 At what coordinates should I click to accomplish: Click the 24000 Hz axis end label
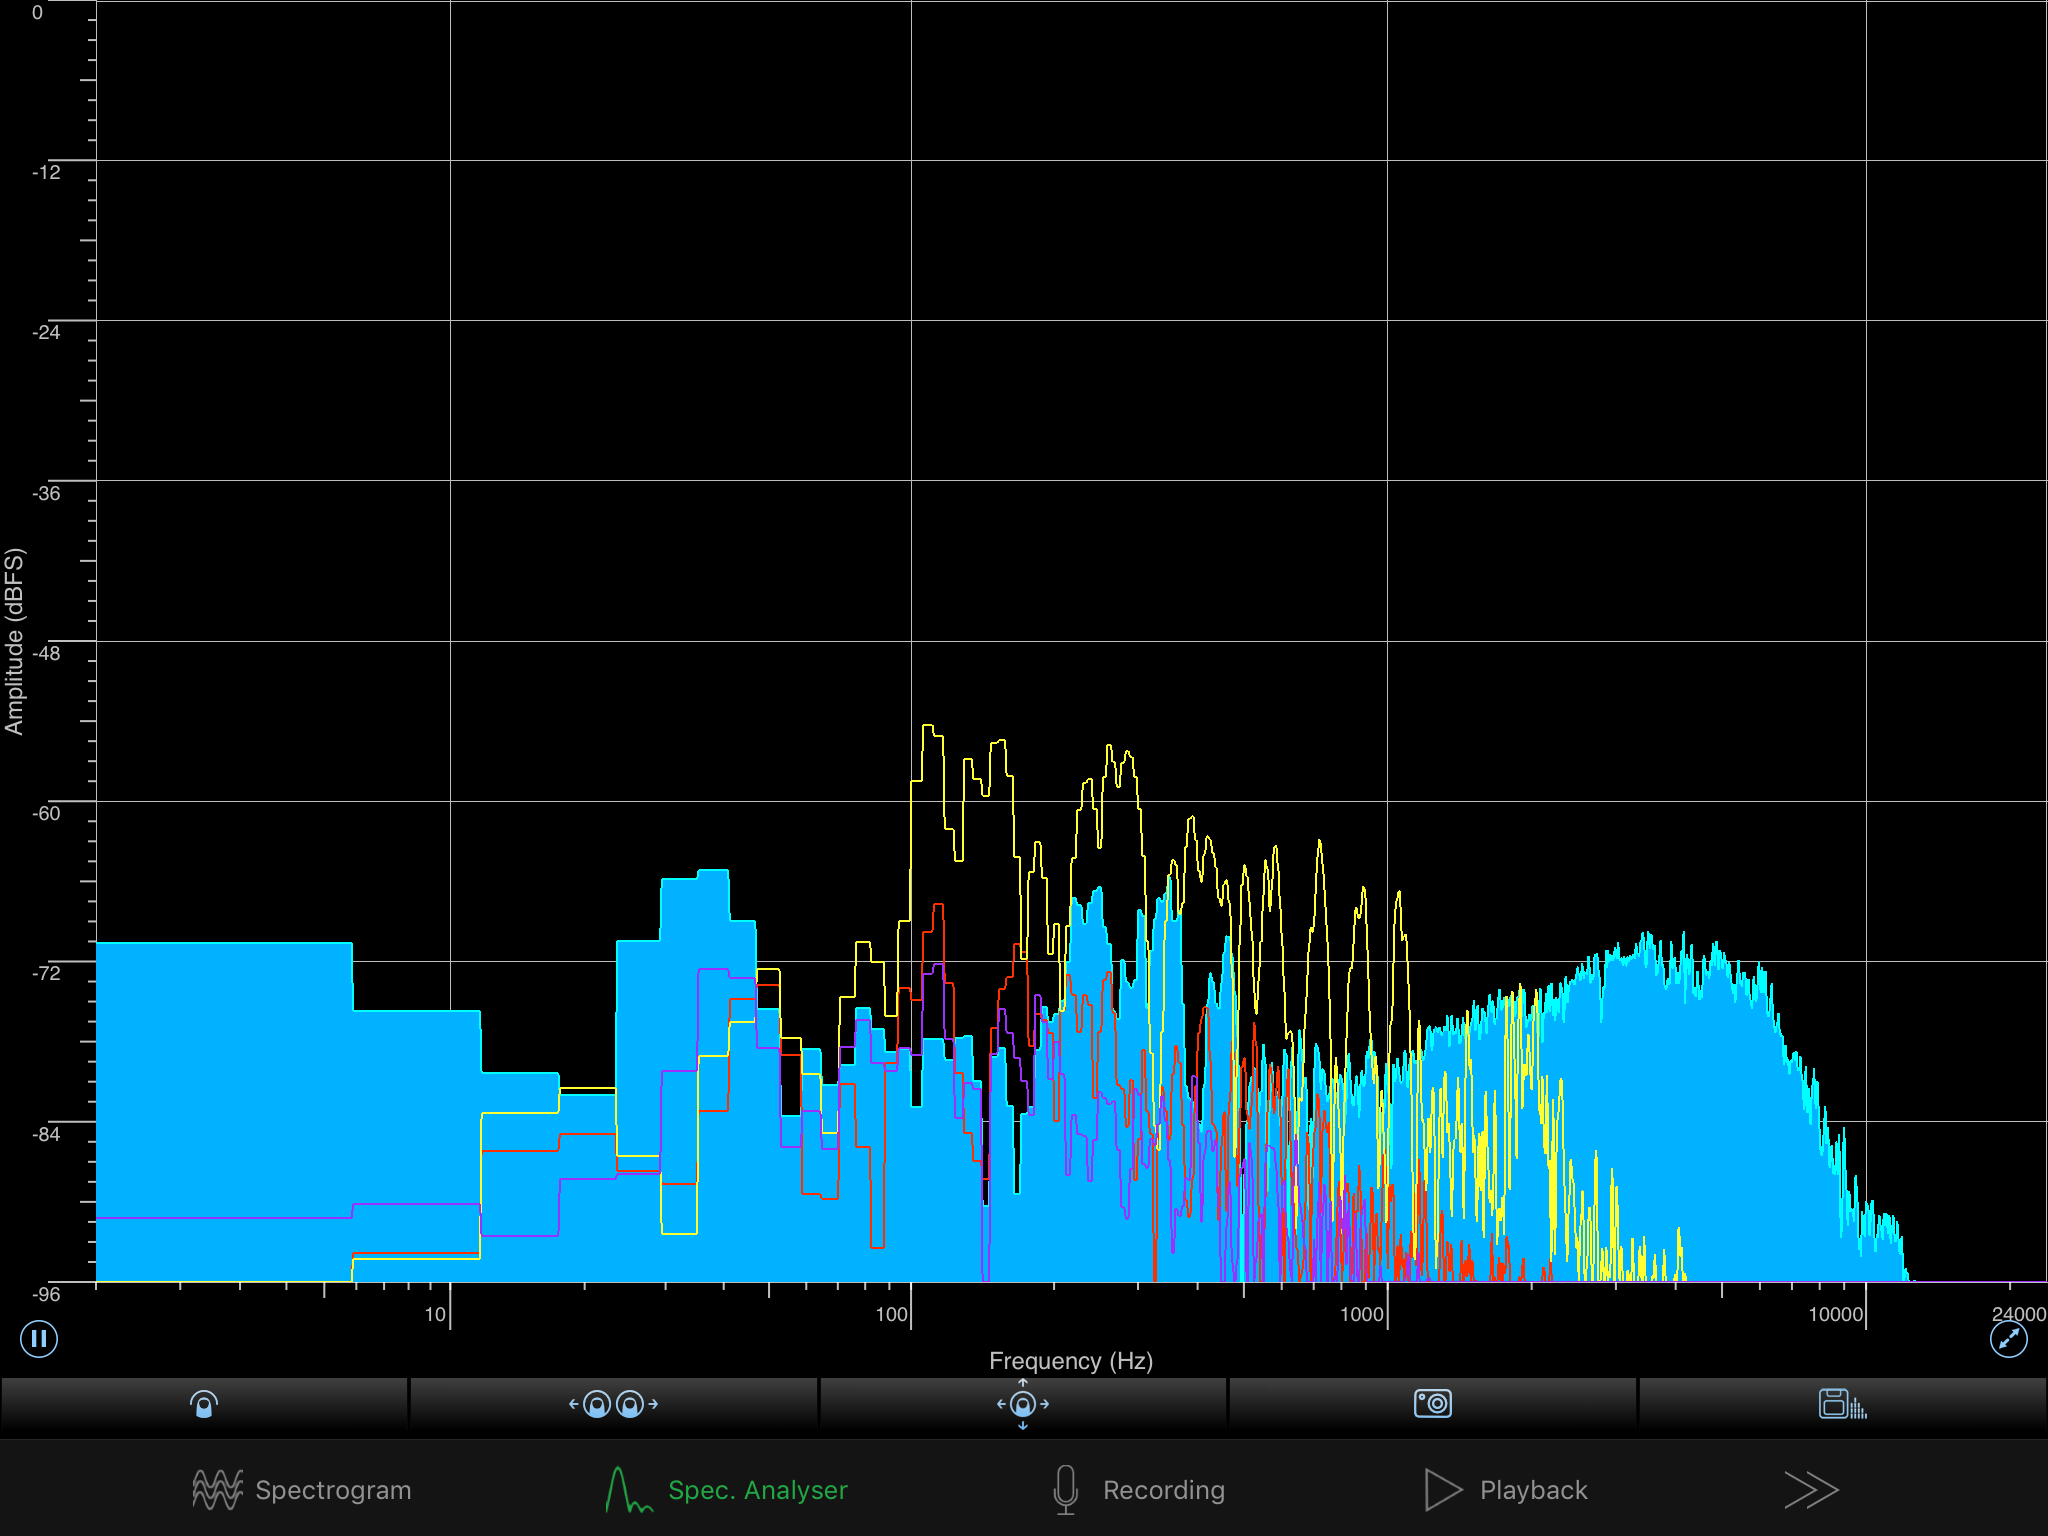[x=2017, y=1314]
